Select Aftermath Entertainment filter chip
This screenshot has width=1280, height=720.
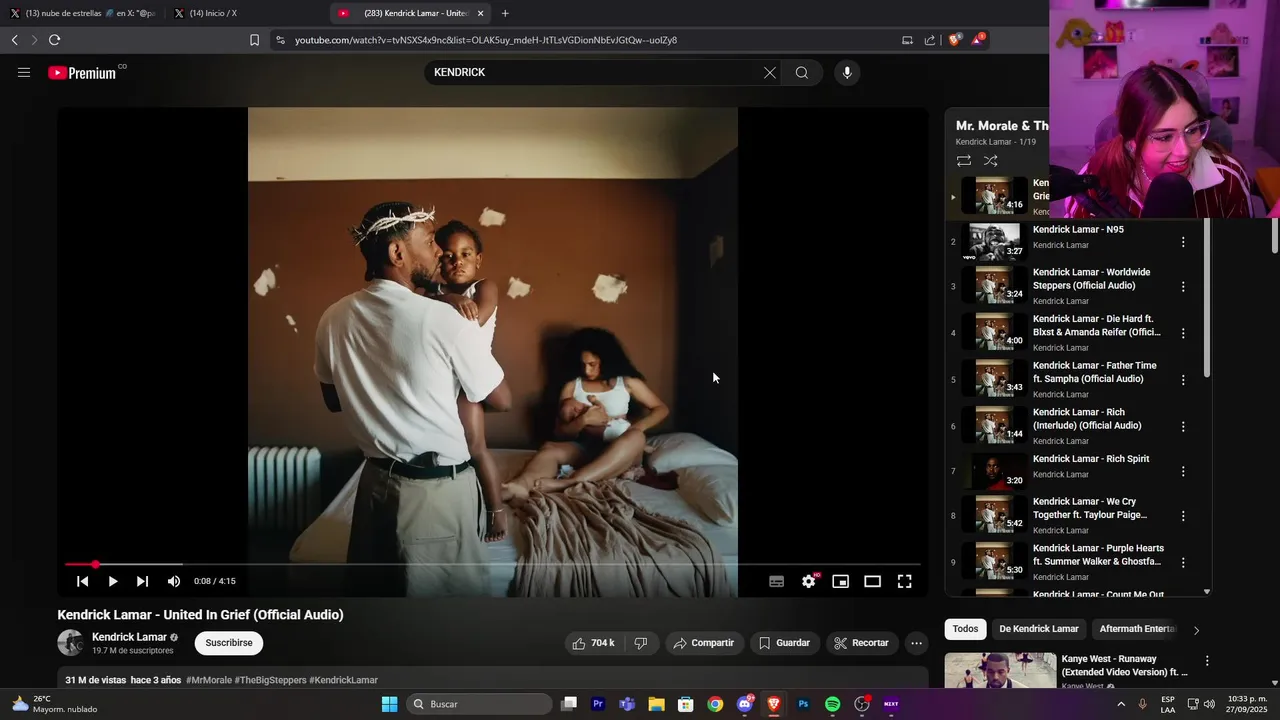click(1137, 629)
